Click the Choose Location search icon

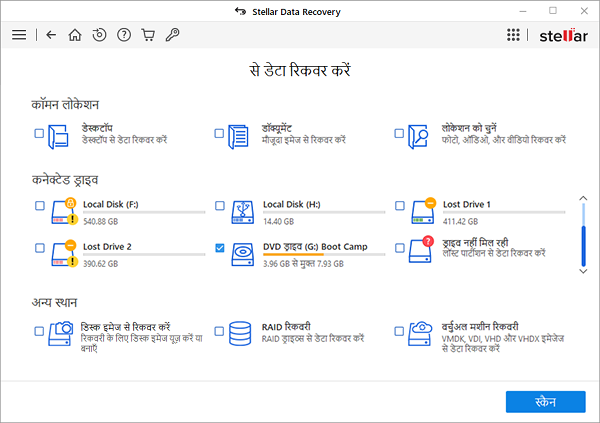418,136
